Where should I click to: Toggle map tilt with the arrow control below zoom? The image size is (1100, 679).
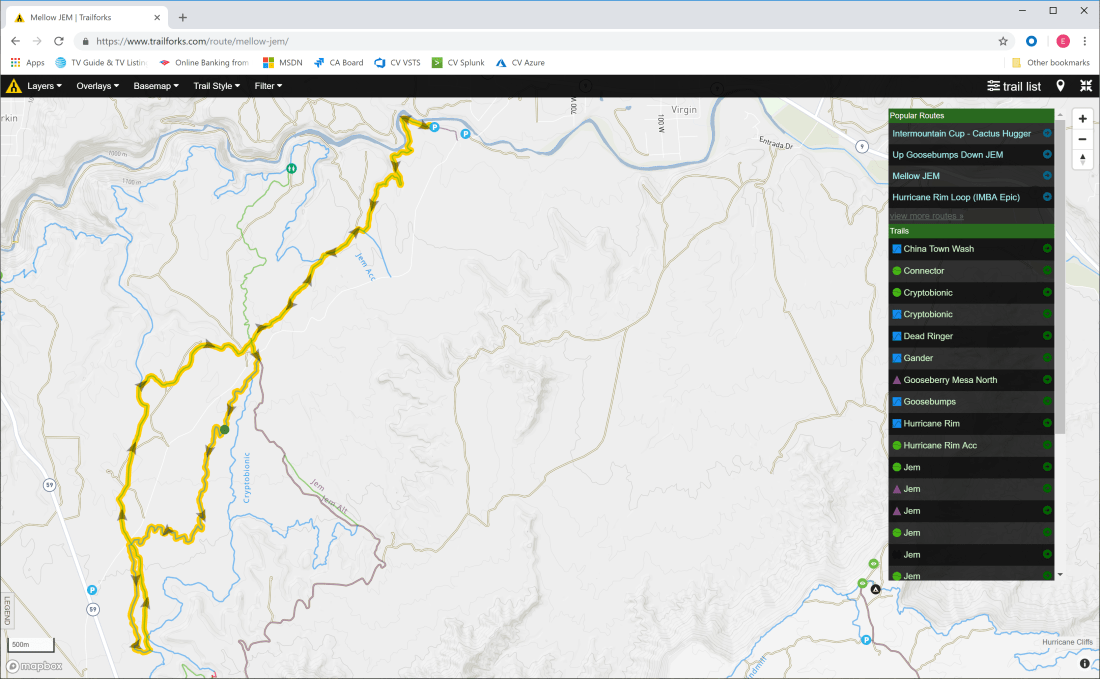[x=1082, y=160]
